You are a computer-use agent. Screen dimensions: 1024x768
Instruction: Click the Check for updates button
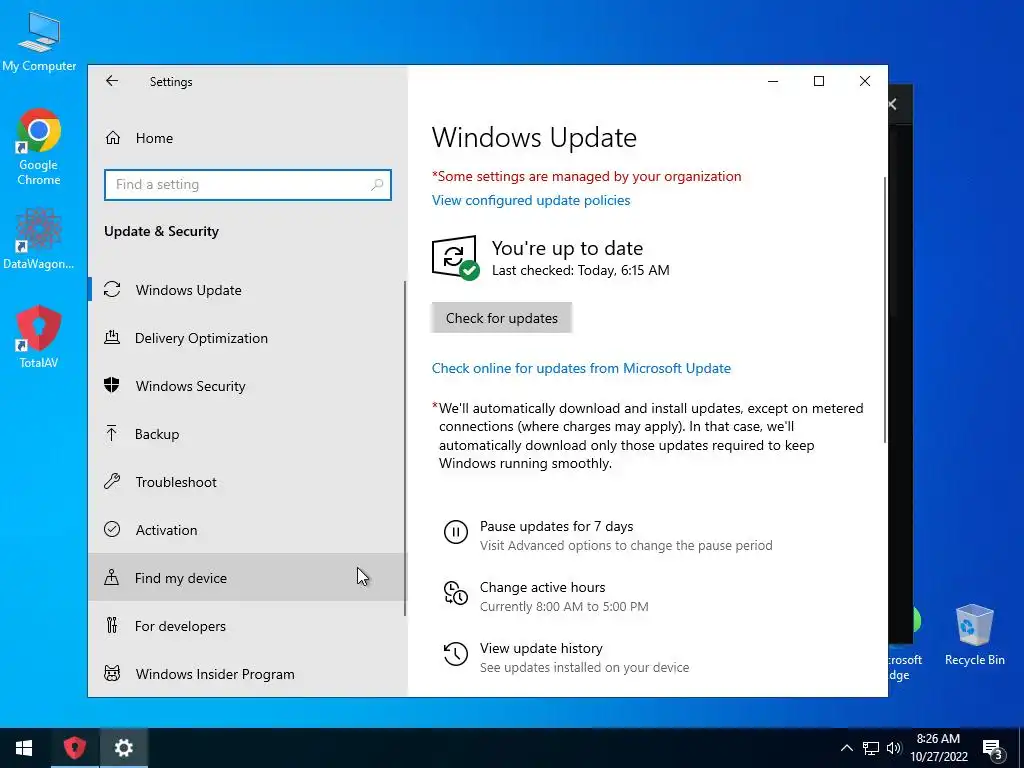pos(502,318)
